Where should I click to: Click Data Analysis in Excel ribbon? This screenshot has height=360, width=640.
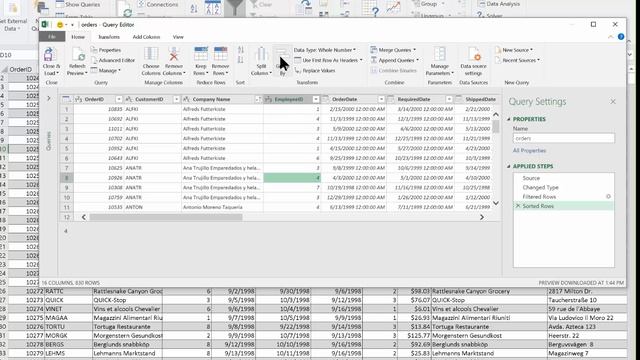click(499, 4)
